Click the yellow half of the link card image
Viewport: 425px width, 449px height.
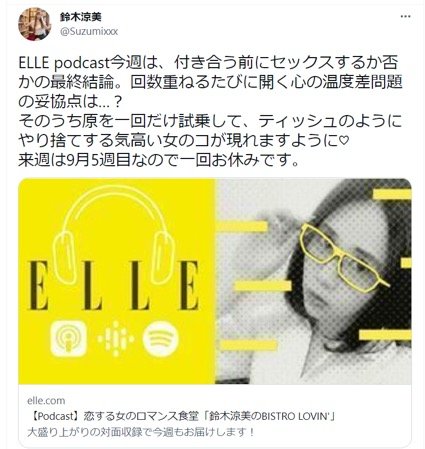click(x=117, y=281)
